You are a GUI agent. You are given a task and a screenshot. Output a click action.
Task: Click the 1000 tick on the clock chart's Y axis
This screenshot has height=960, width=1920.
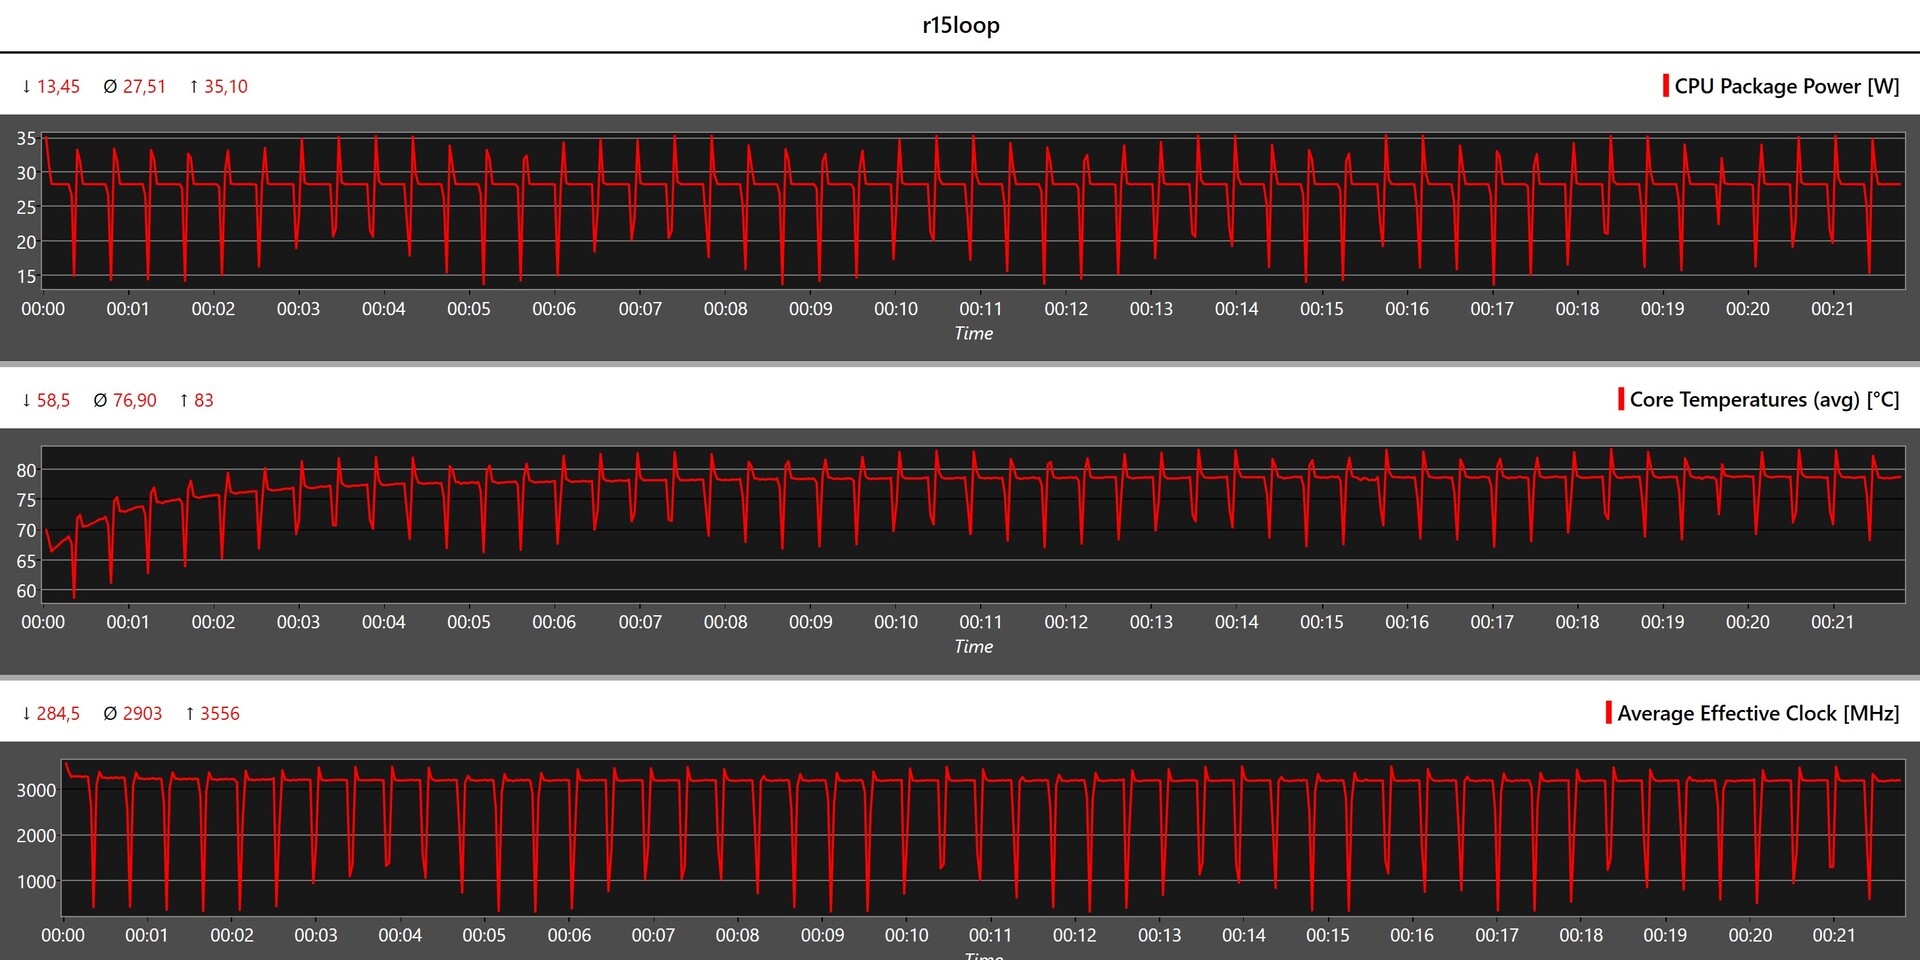[36, 881]
